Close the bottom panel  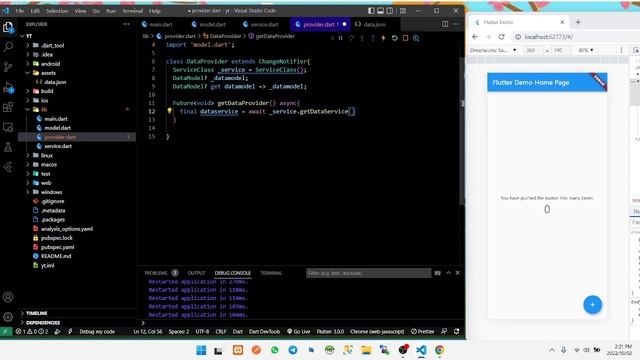coord(458,273)
